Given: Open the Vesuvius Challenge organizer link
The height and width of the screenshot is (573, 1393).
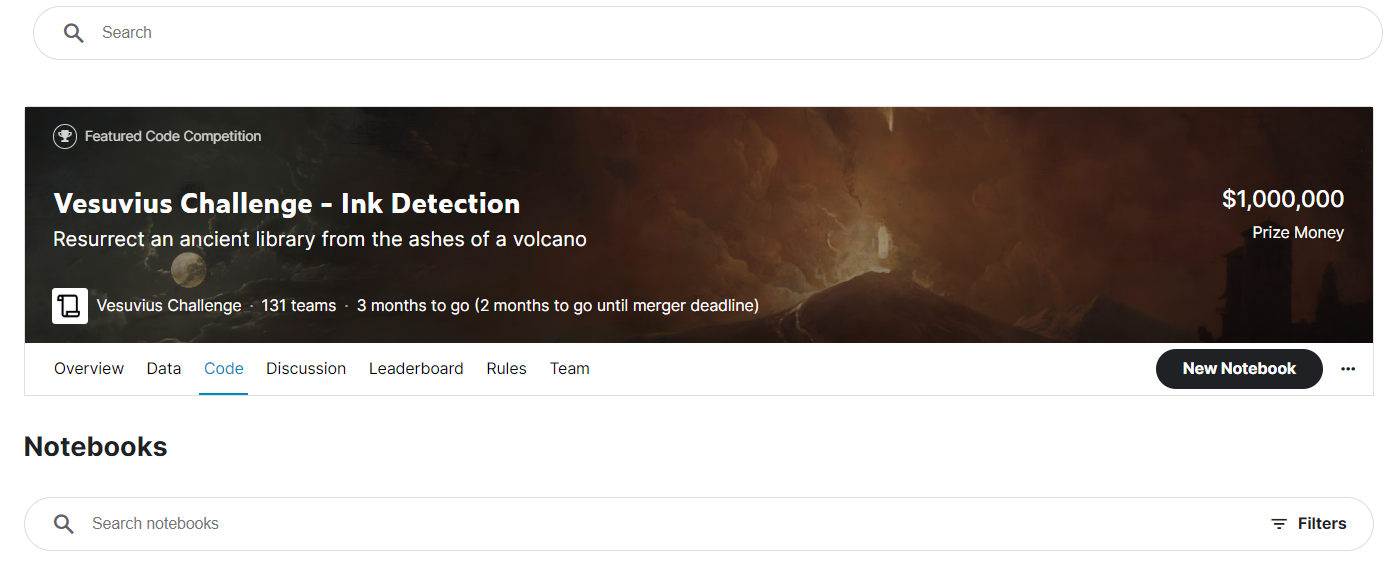Looking at the screenshot, I should click(169, 305).
